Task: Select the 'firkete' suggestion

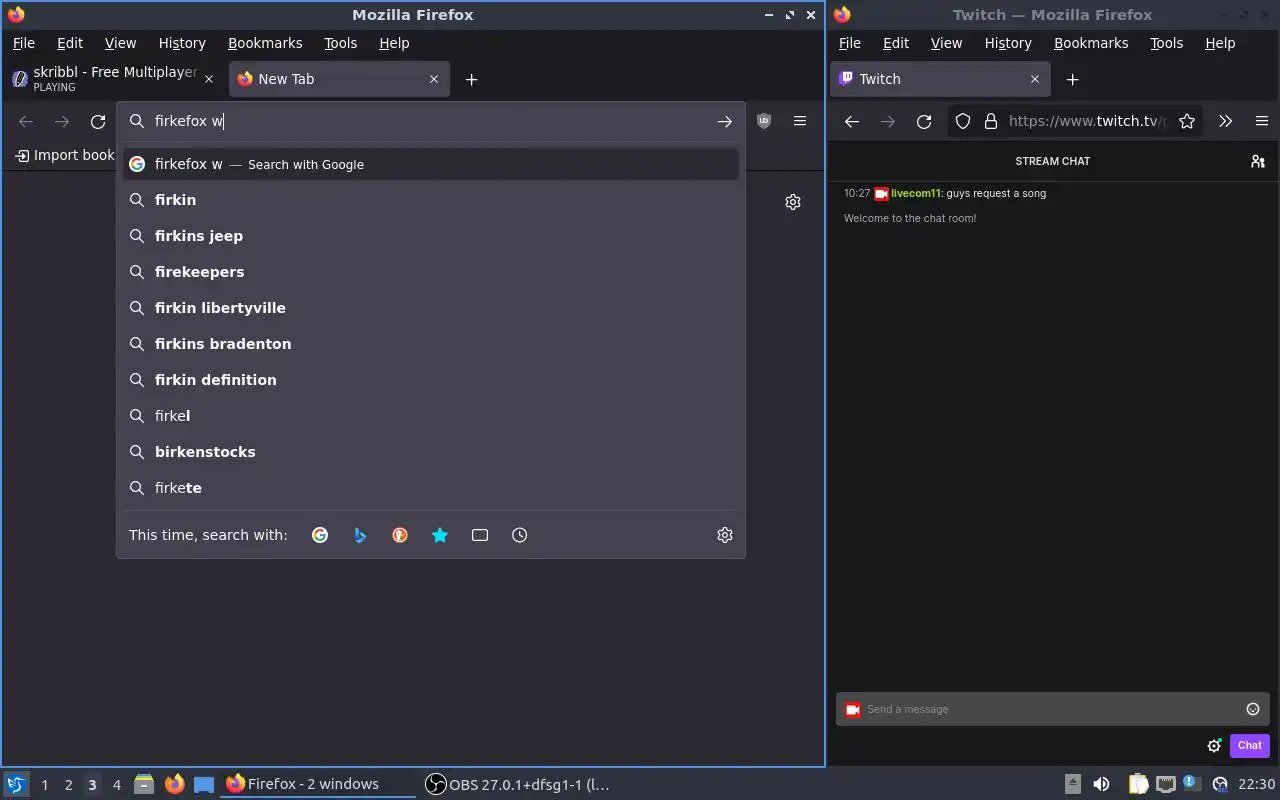Action: pos(431,488)
